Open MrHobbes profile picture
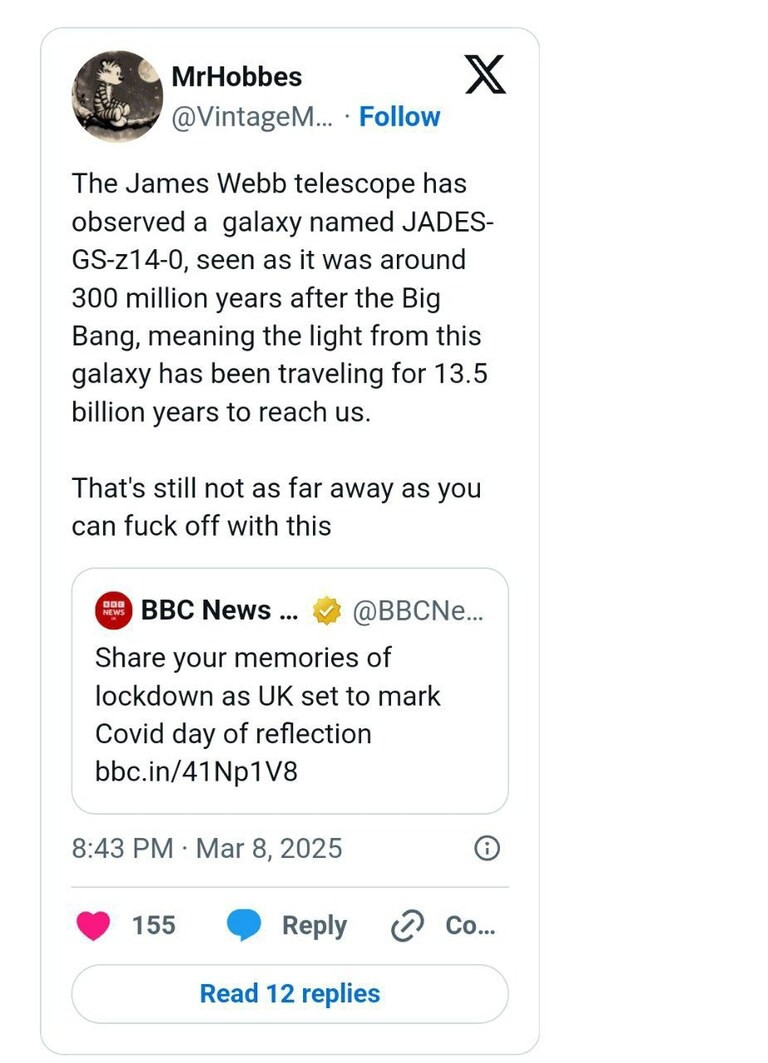The height and width of the screenshot is (1063, 768). point(116,96)
